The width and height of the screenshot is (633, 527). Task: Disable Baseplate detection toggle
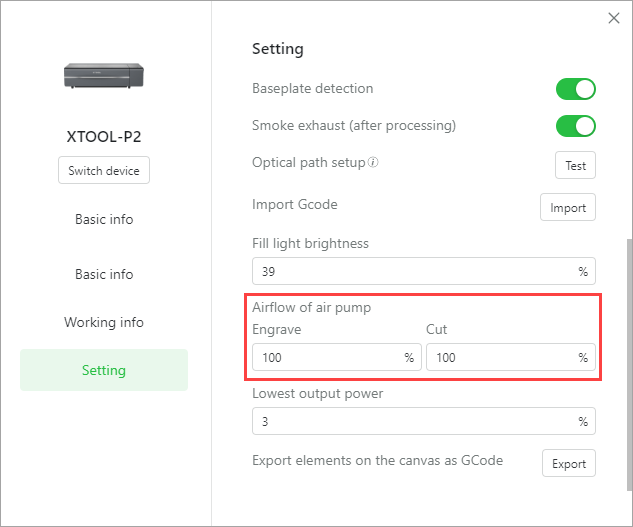(576, 89)
